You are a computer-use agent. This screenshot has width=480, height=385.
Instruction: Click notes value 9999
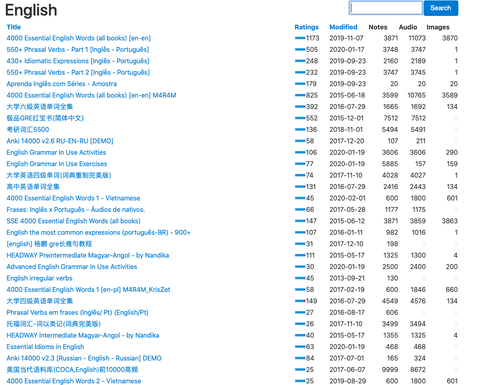click(x=390, y=370)
